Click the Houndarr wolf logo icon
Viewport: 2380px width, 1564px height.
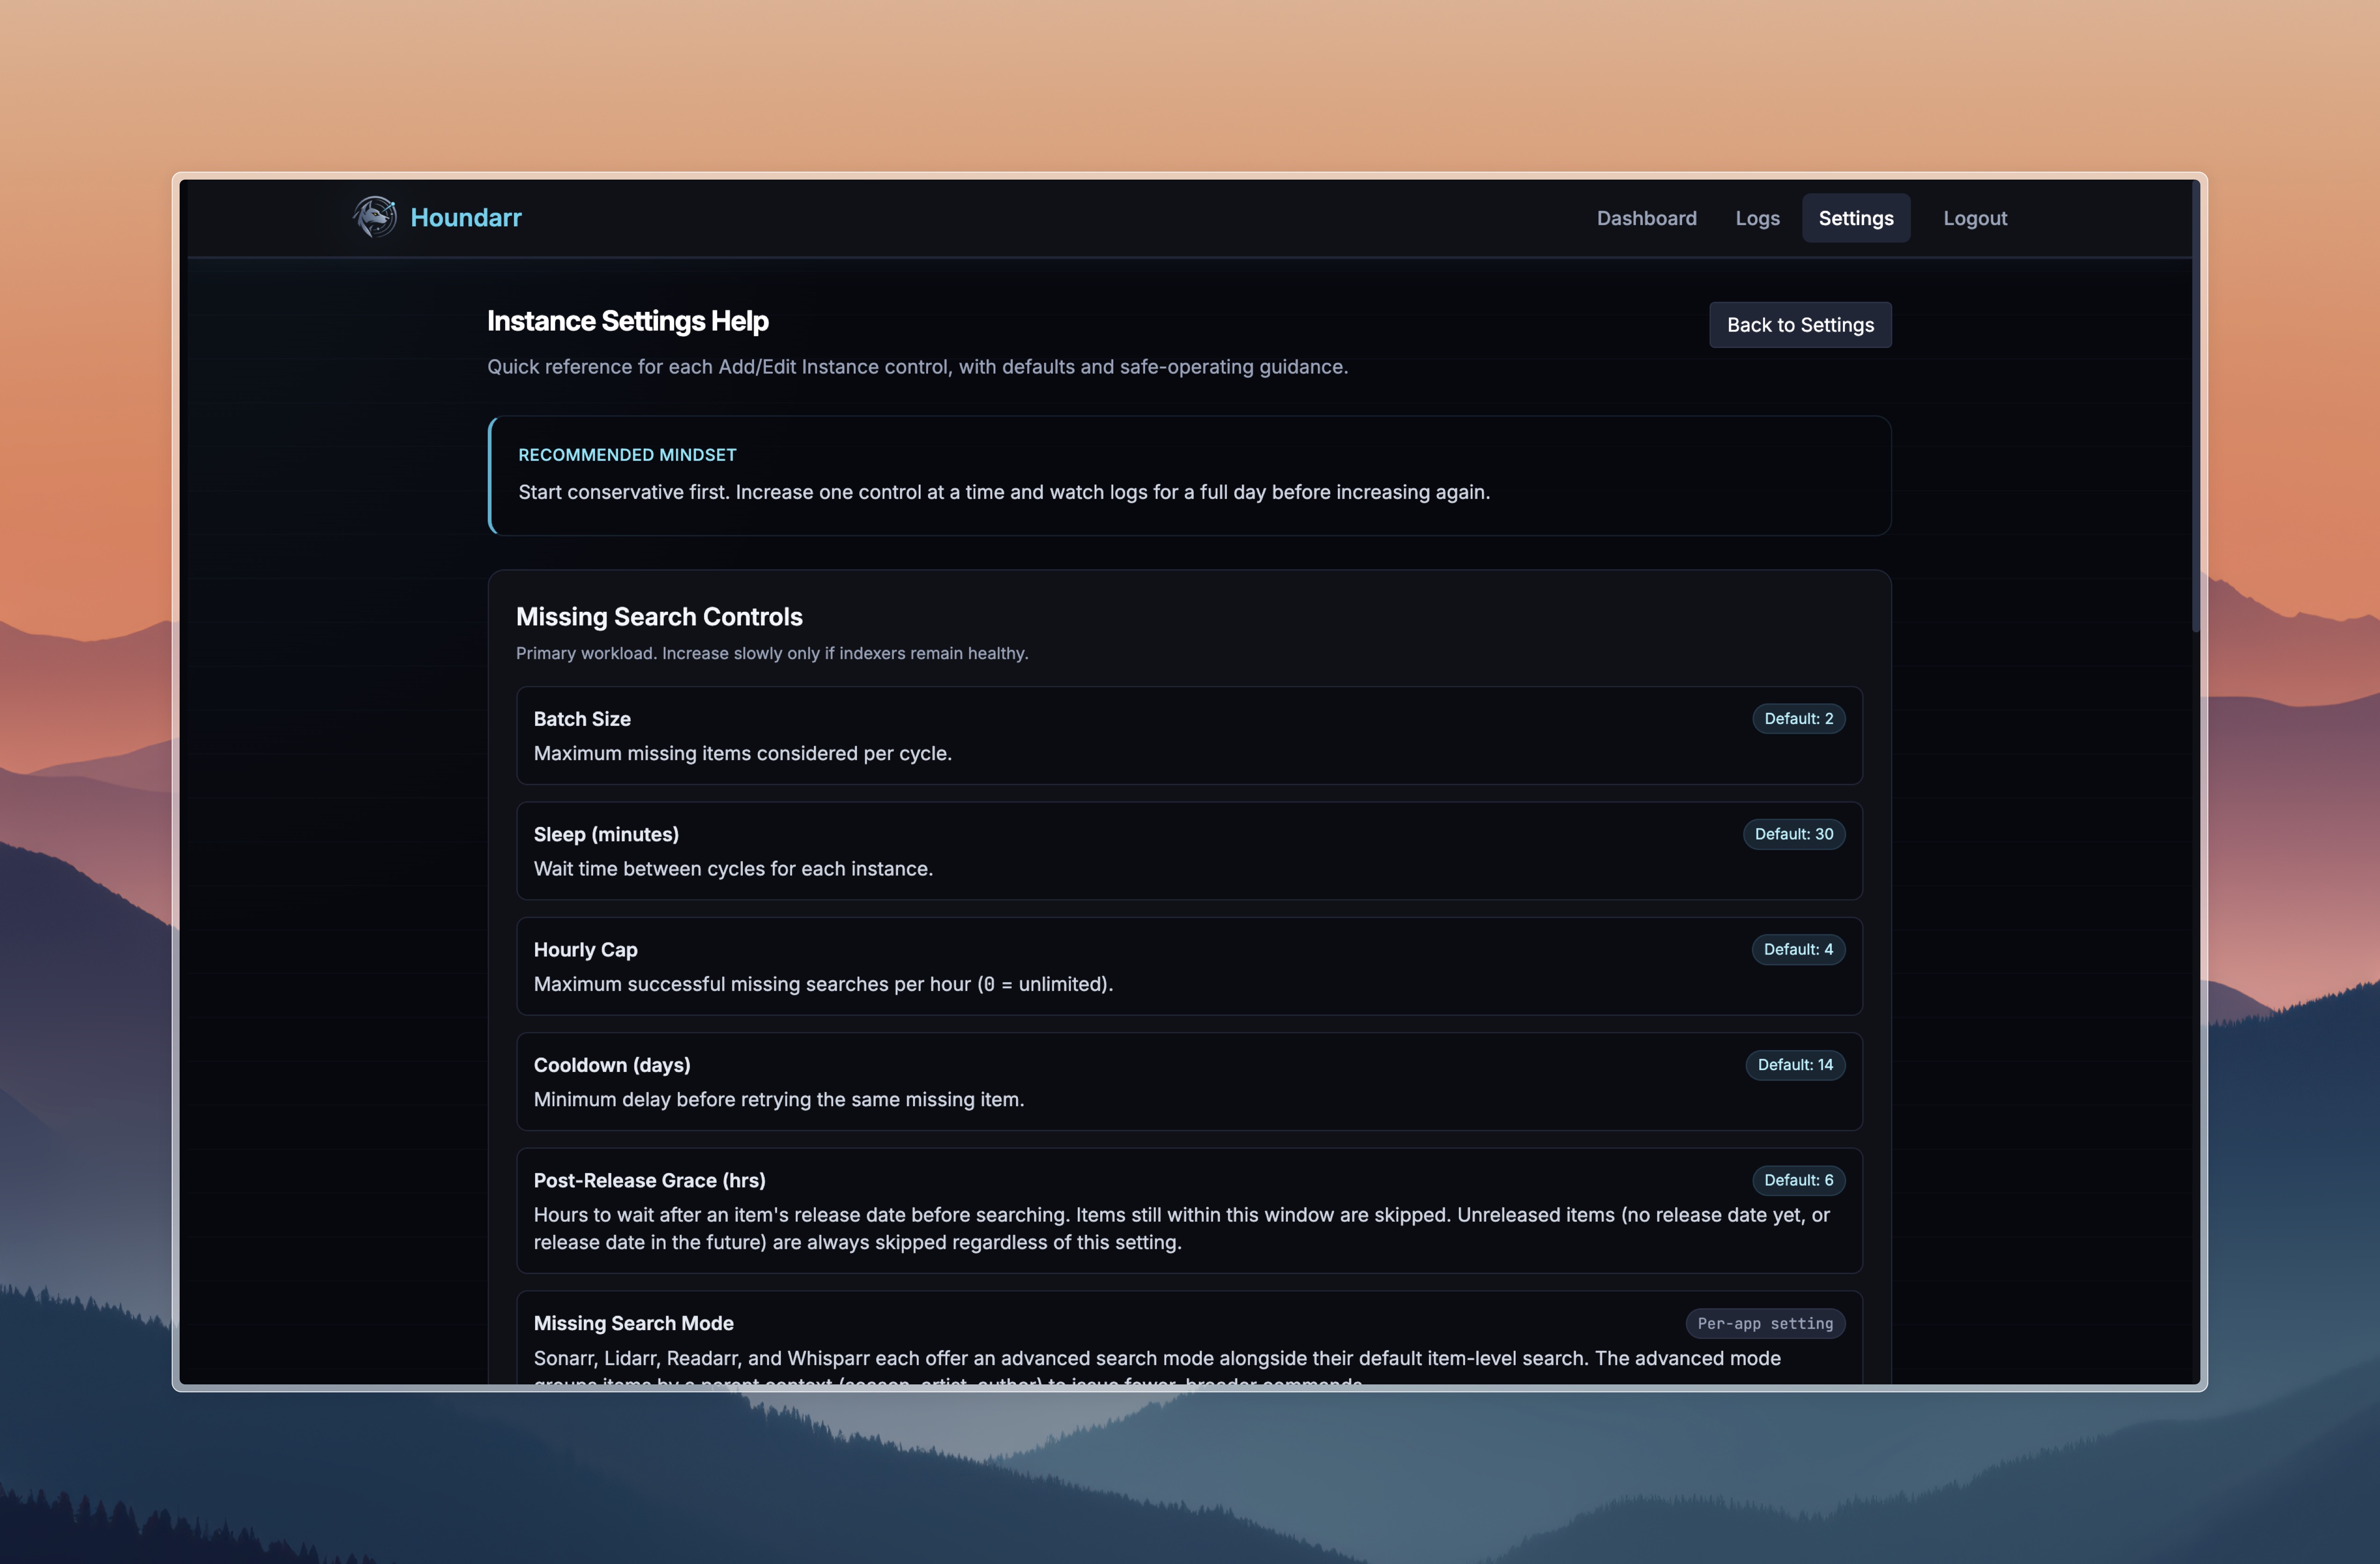(375, 217)
